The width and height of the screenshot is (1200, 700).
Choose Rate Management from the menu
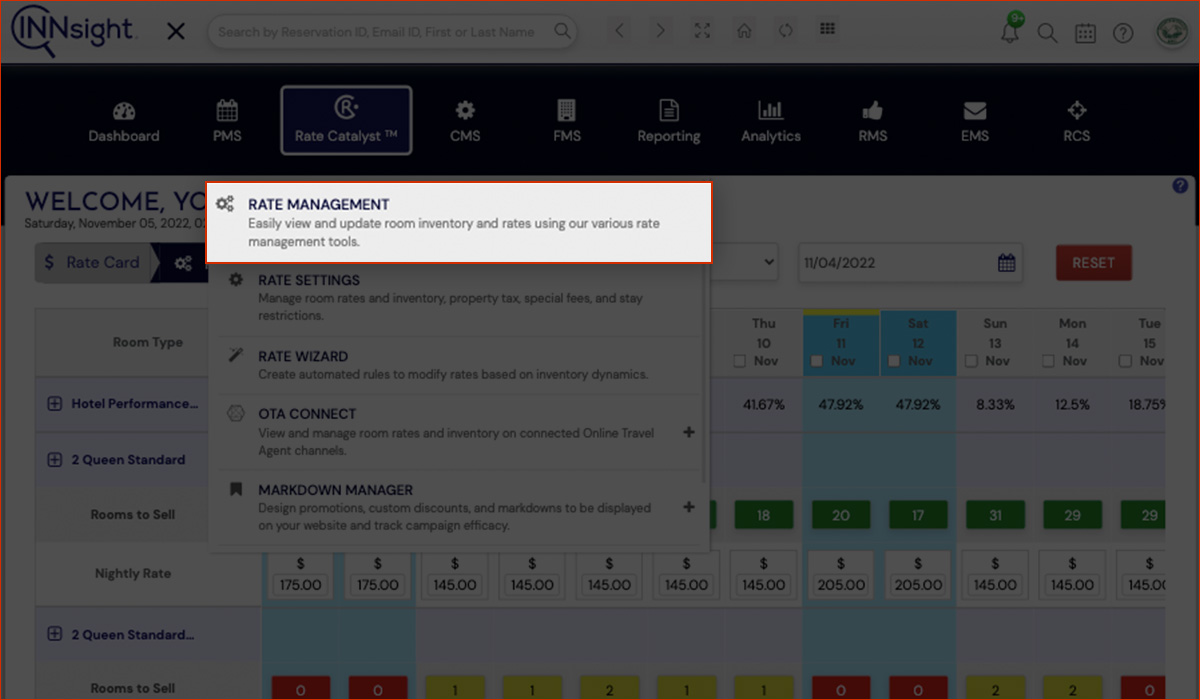pyautogui.click(x=459, y=222)
